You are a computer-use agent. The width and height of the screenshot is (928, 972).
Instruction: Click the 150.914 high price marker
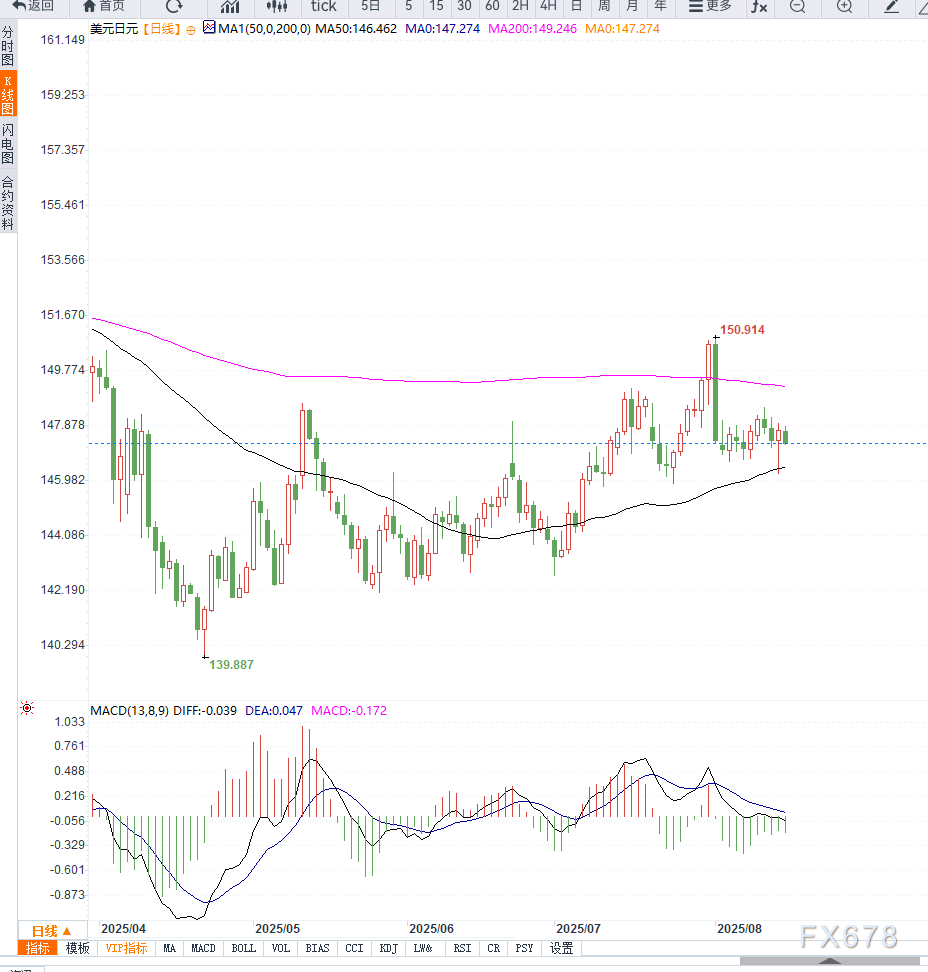[x=741, y=330]
